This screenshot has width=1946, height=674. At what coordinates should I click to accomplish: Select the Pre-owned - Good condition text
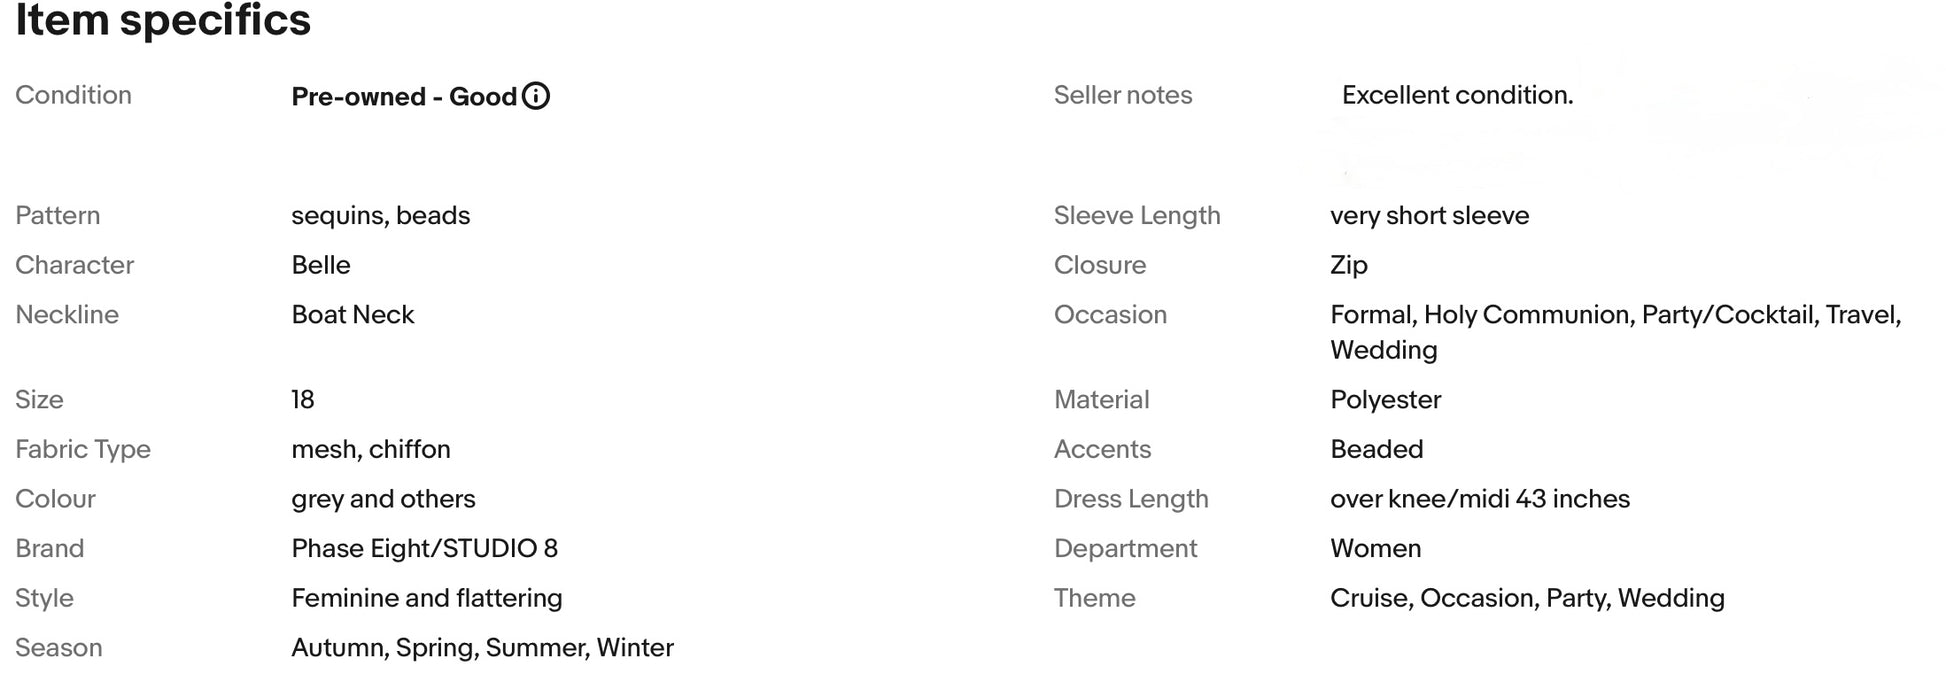pos(404,96)
